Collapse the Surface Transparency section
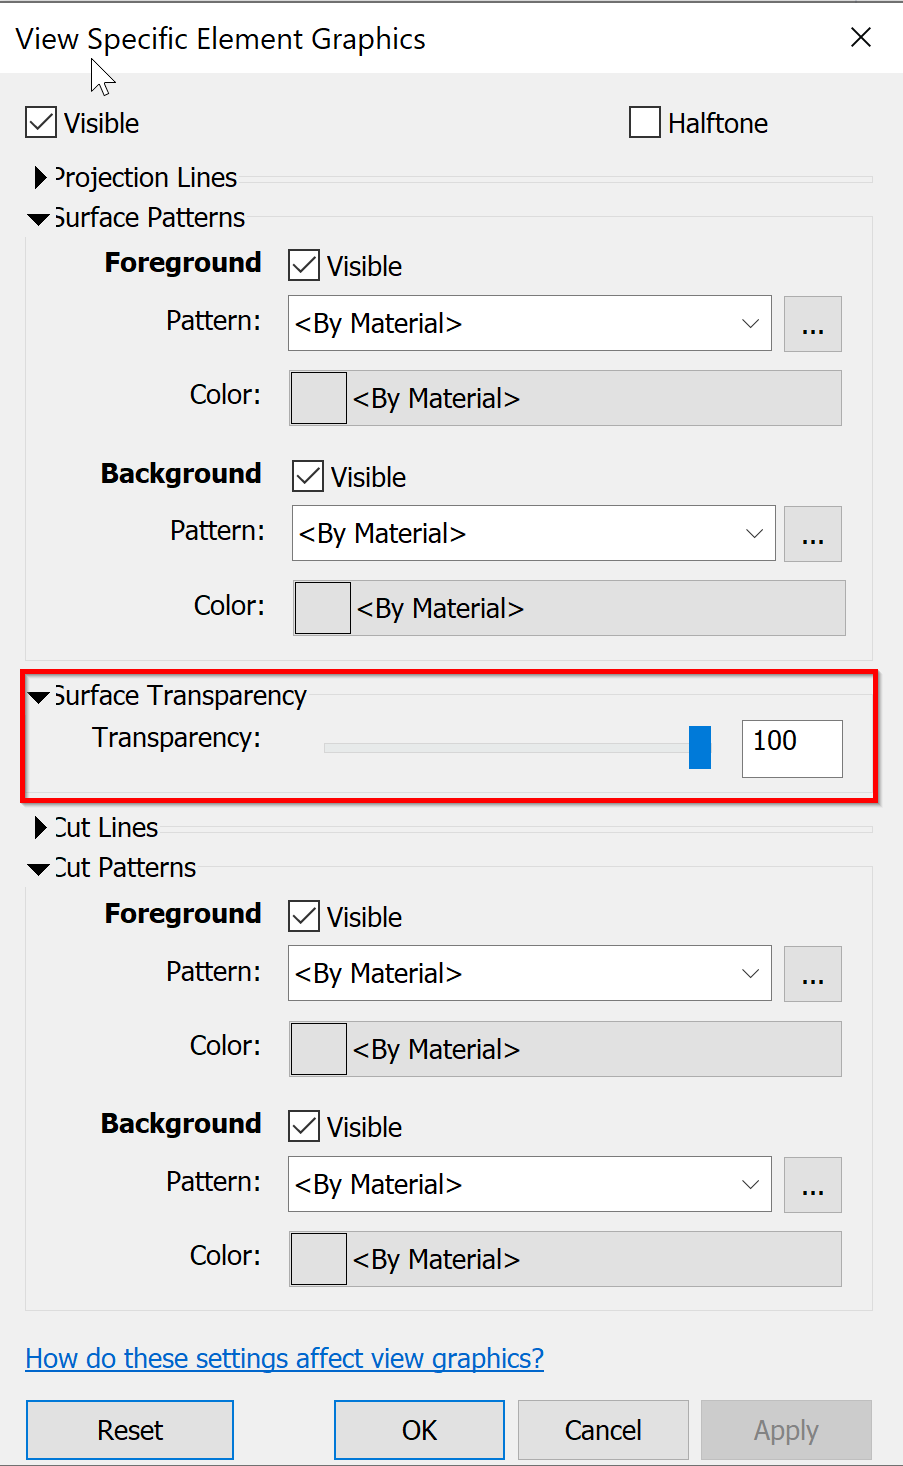Image resolution: width=903 pixels, height=1466 pixels. [38, 695]
